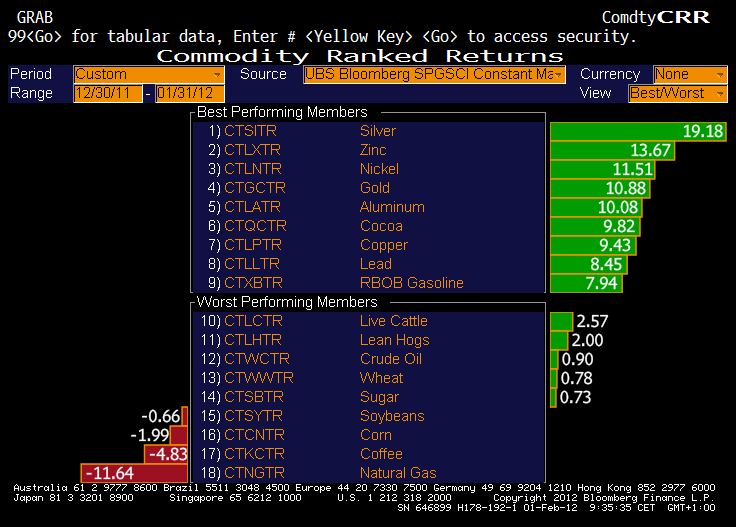Click the green 8.45 Lead return bar
The height and width of the screenshot is (527, 736).
click(589, 265)
